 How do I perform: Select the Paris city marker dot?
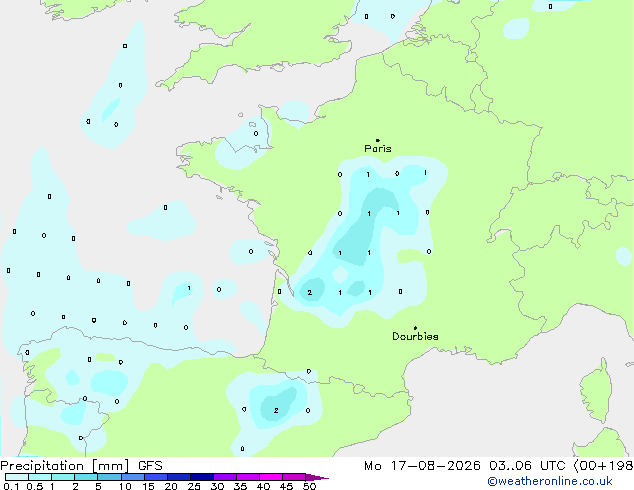click(378, 140)
